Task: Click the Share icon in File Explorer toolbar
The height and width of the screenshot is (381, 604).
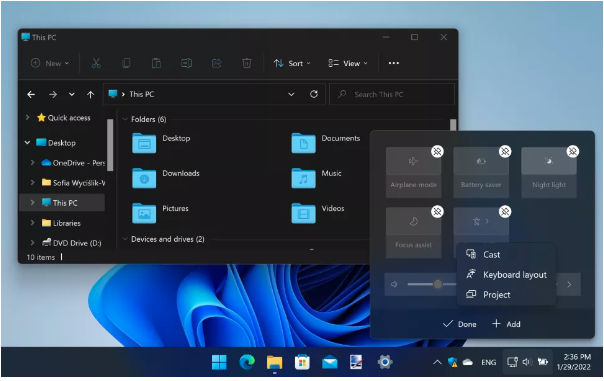Action: coord(217,63)
